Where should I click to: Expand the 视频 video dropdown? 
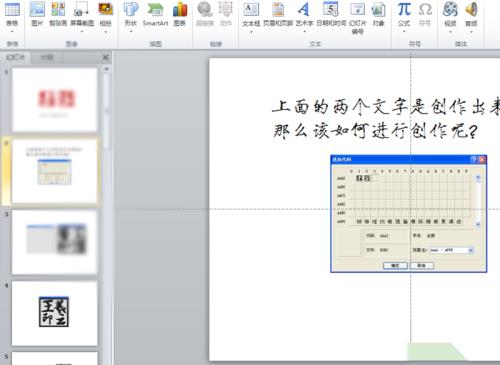pos(450,32)
